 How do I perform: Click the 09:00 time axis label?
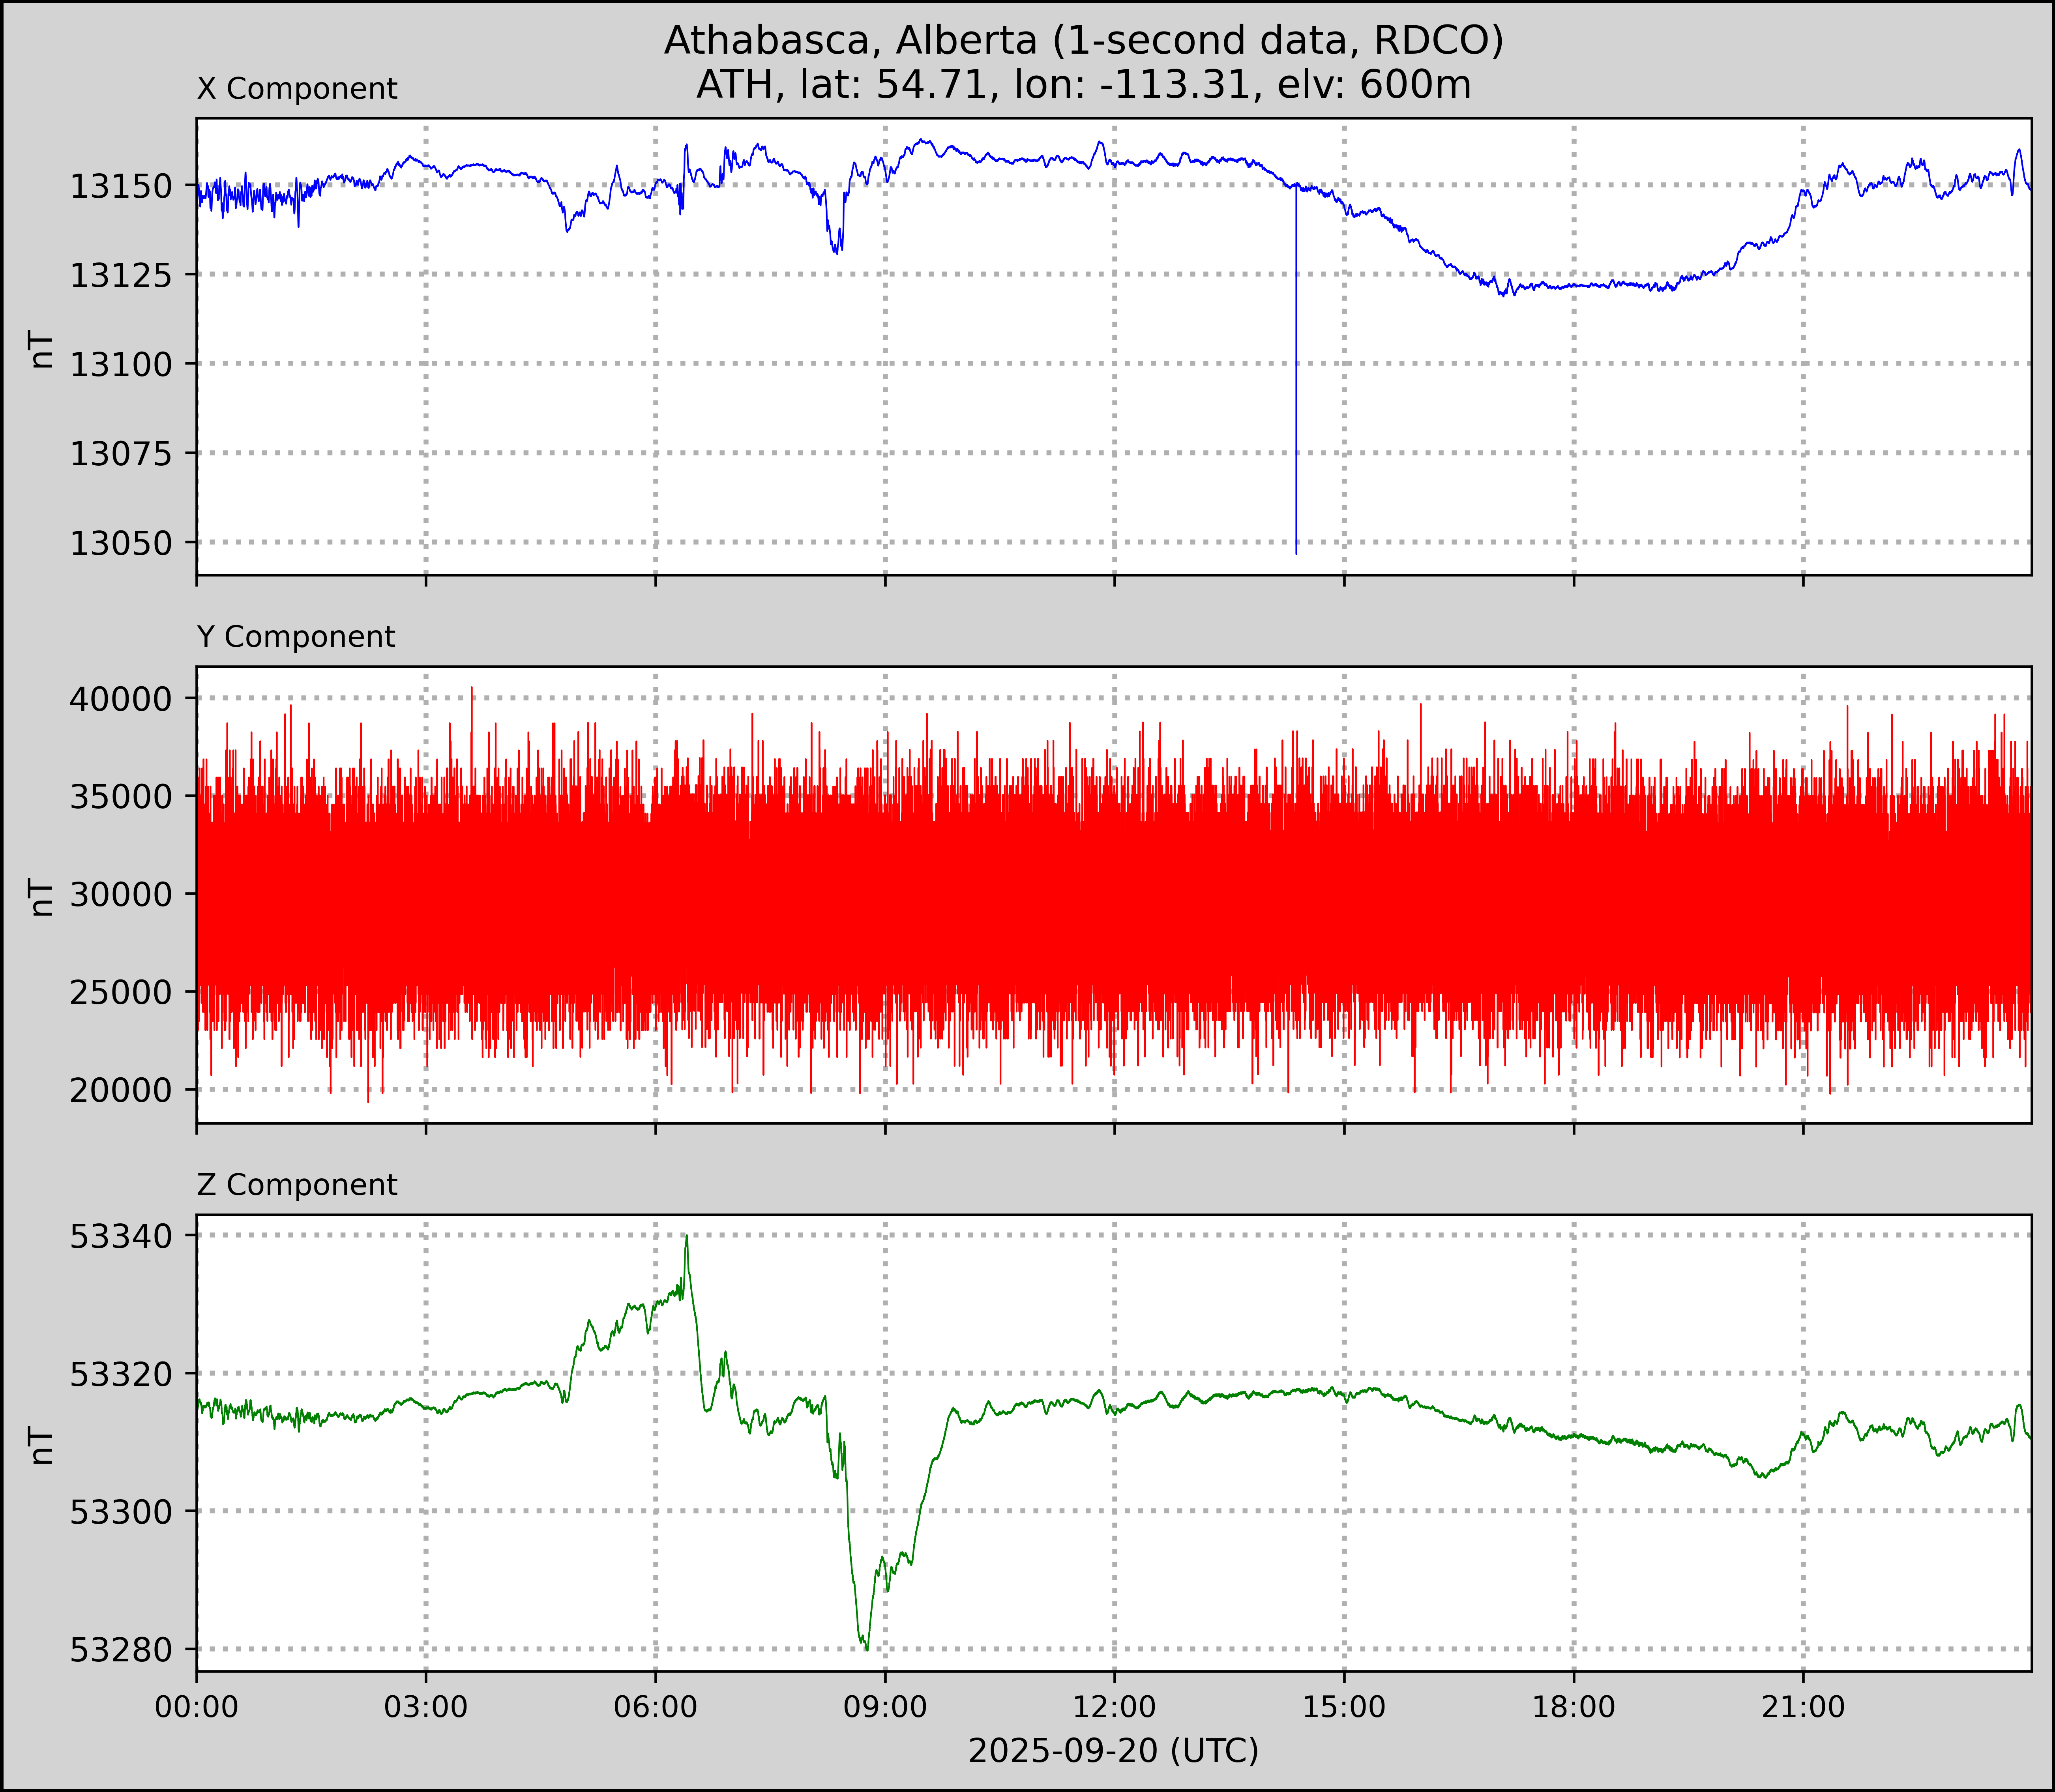(x=885, y=1707)
